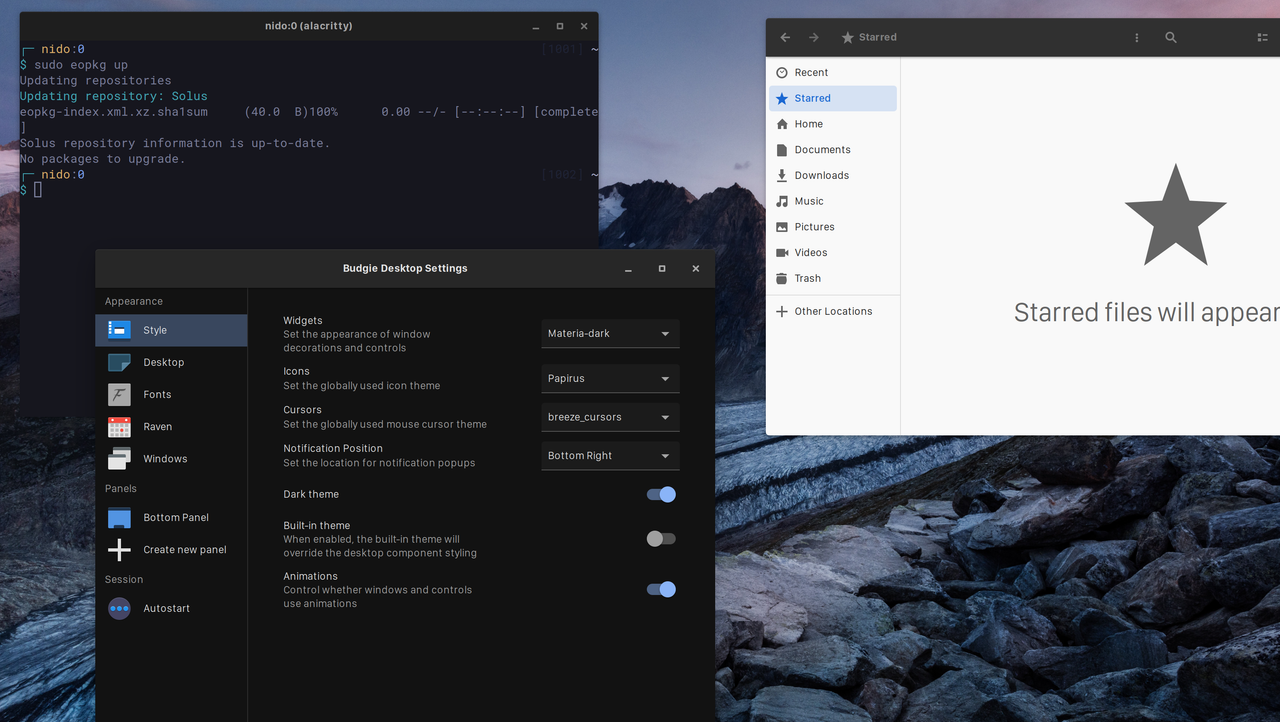Open the Fonts icon in Budgie settings
The height and width of the screenshot is (722, 1280).
119,394
